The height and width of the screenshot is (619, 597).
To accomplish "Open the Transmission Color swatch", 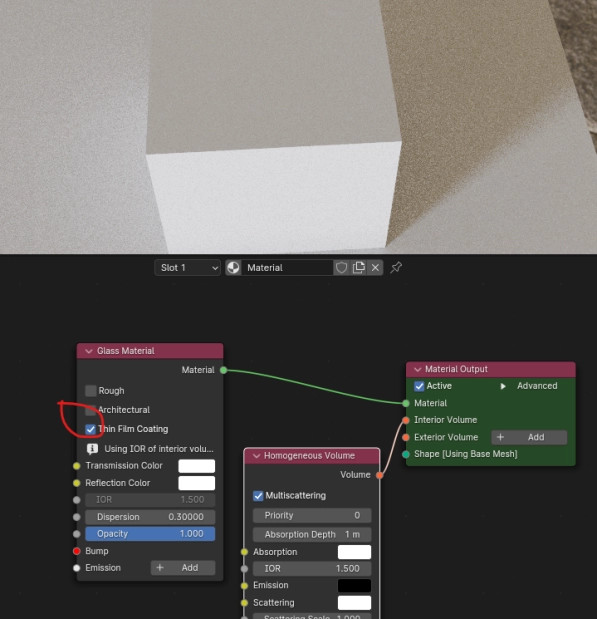I will [x=197, y=466].
